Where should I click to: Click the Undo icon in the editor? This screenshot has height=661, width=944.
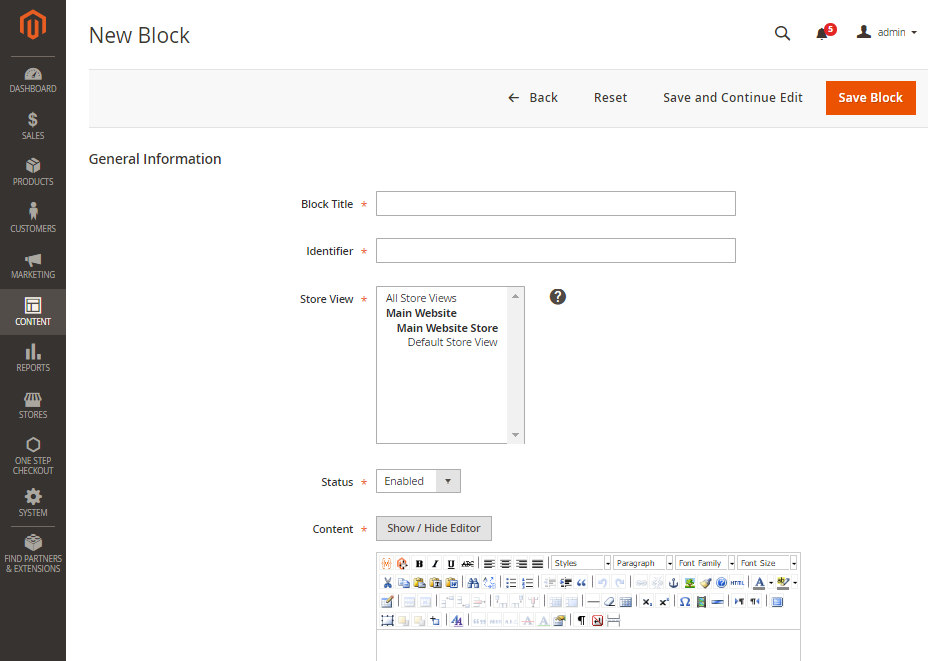click(605, 581)
